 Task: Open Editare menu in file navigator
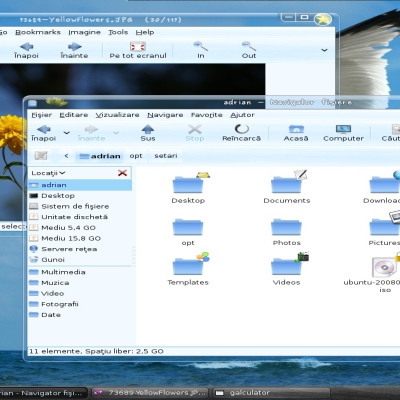(74, 115)
